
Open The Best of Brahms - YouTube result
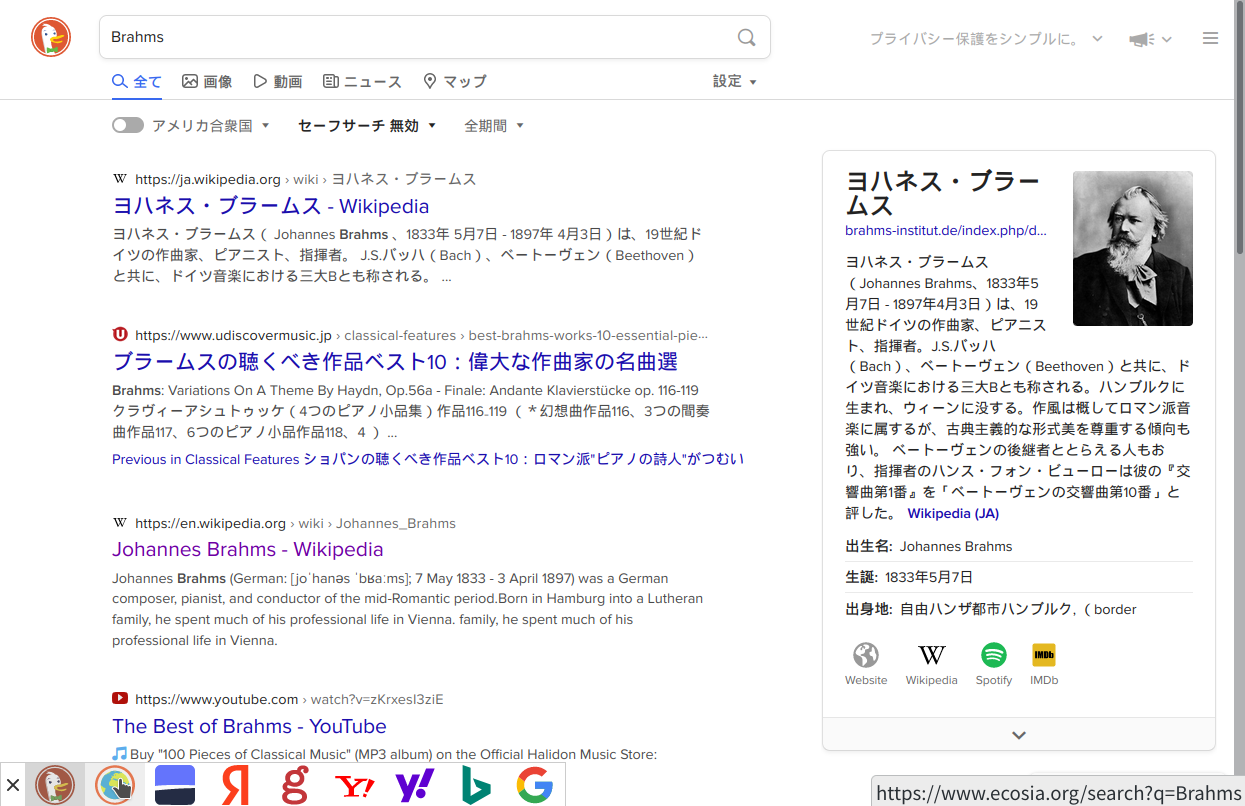click(249, 726)
